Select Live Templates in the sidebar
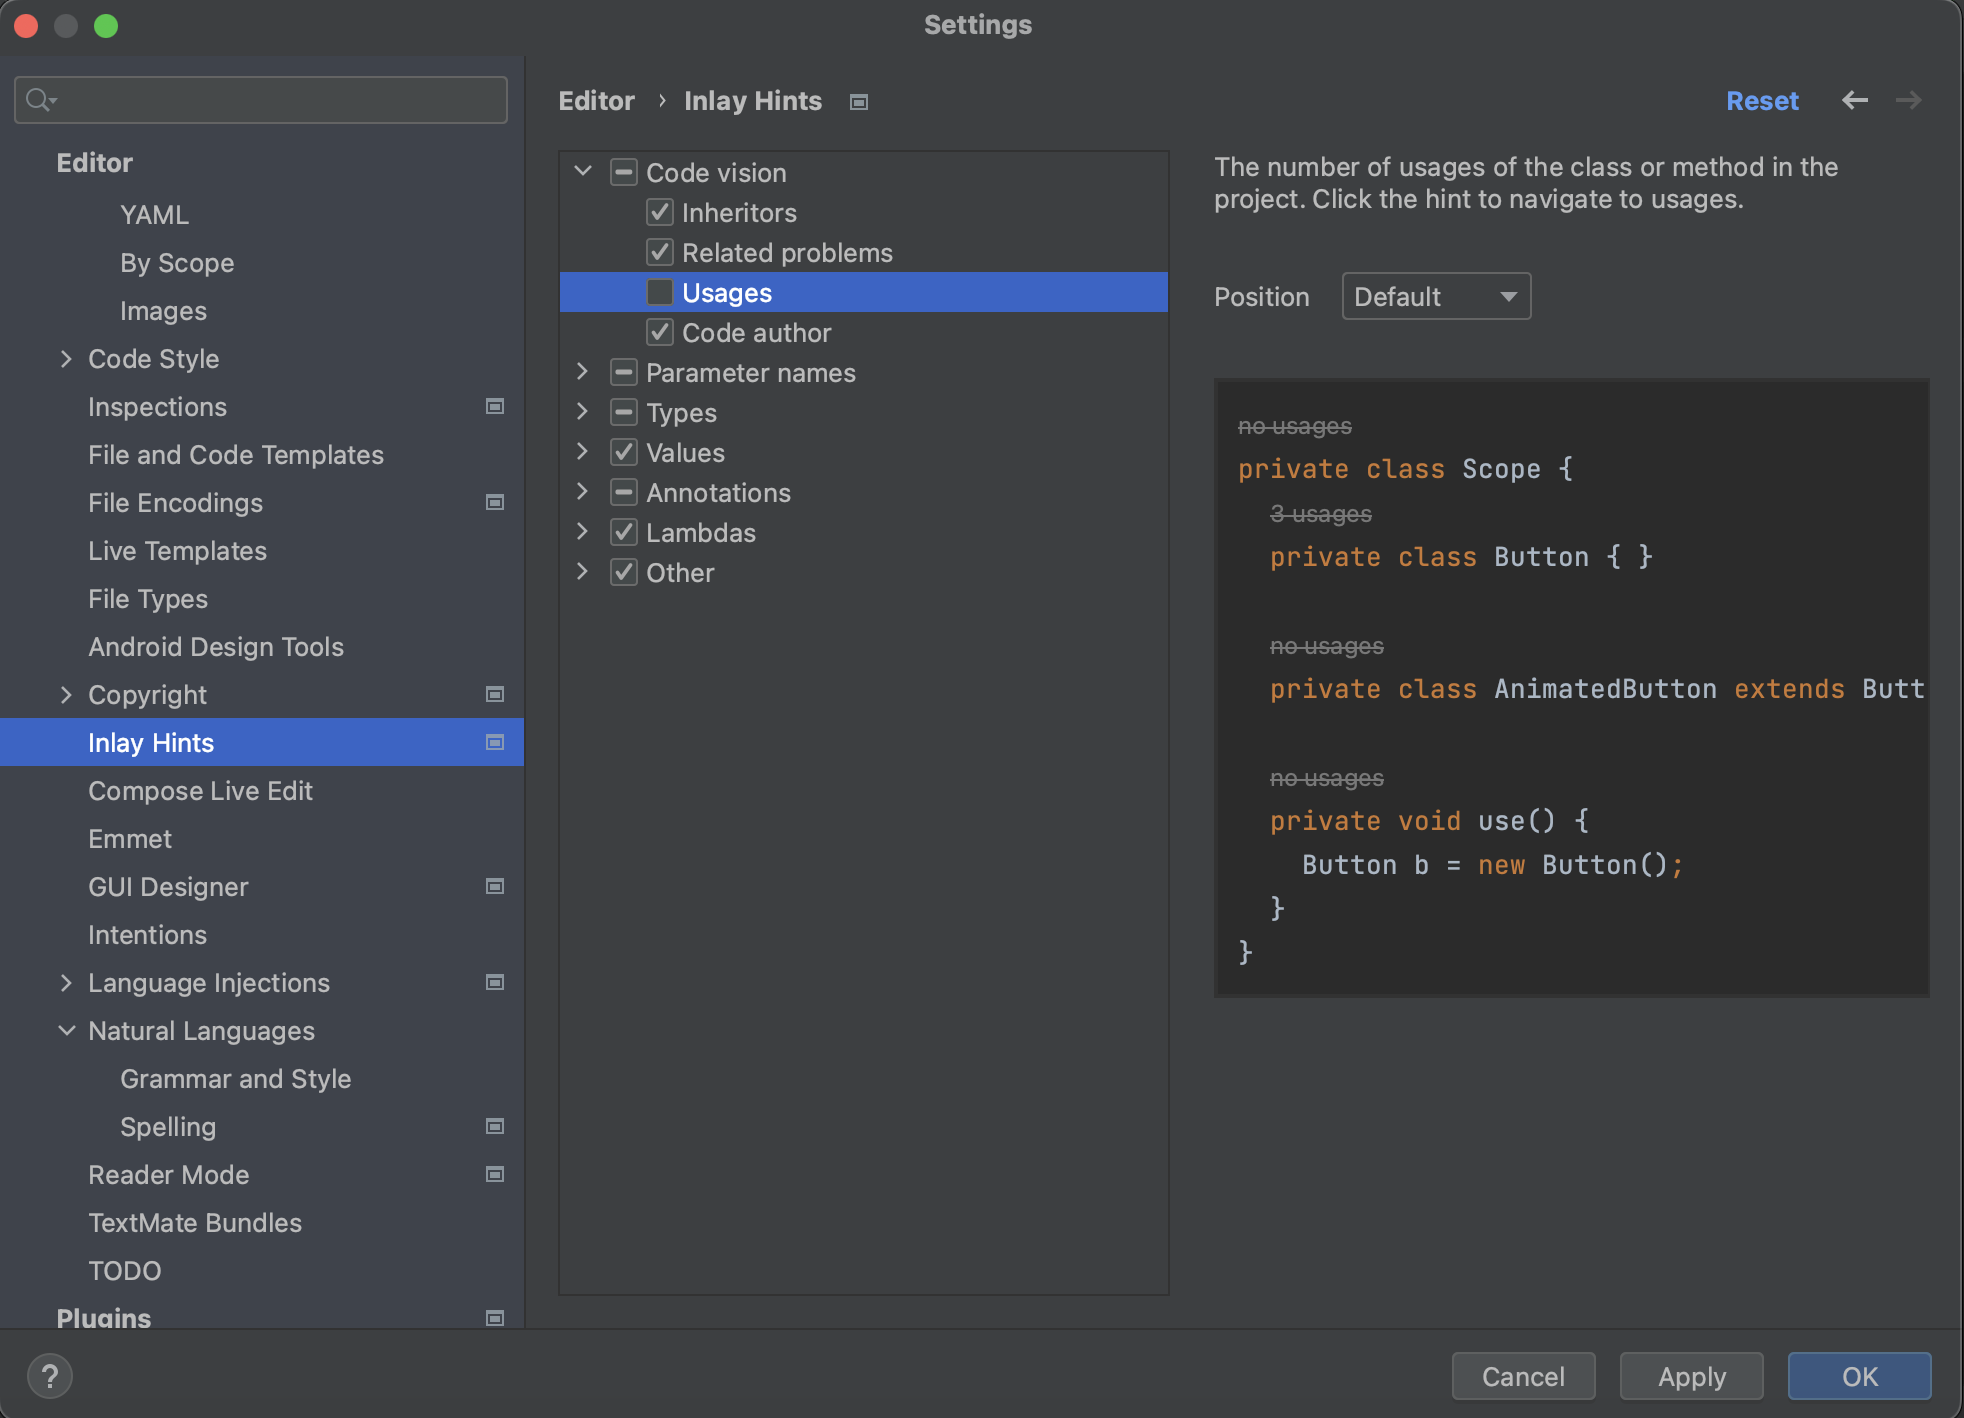Image resolution: width=1964 pixels, height=1418 pixels. coord(177,551)
